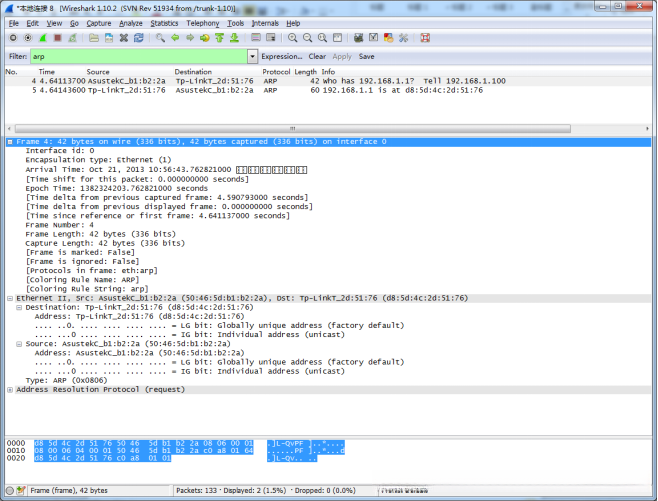The image size is (658, 501).
Task: Click the go to first packet icon
Action: pyautogui.click(x=219, y=38)
